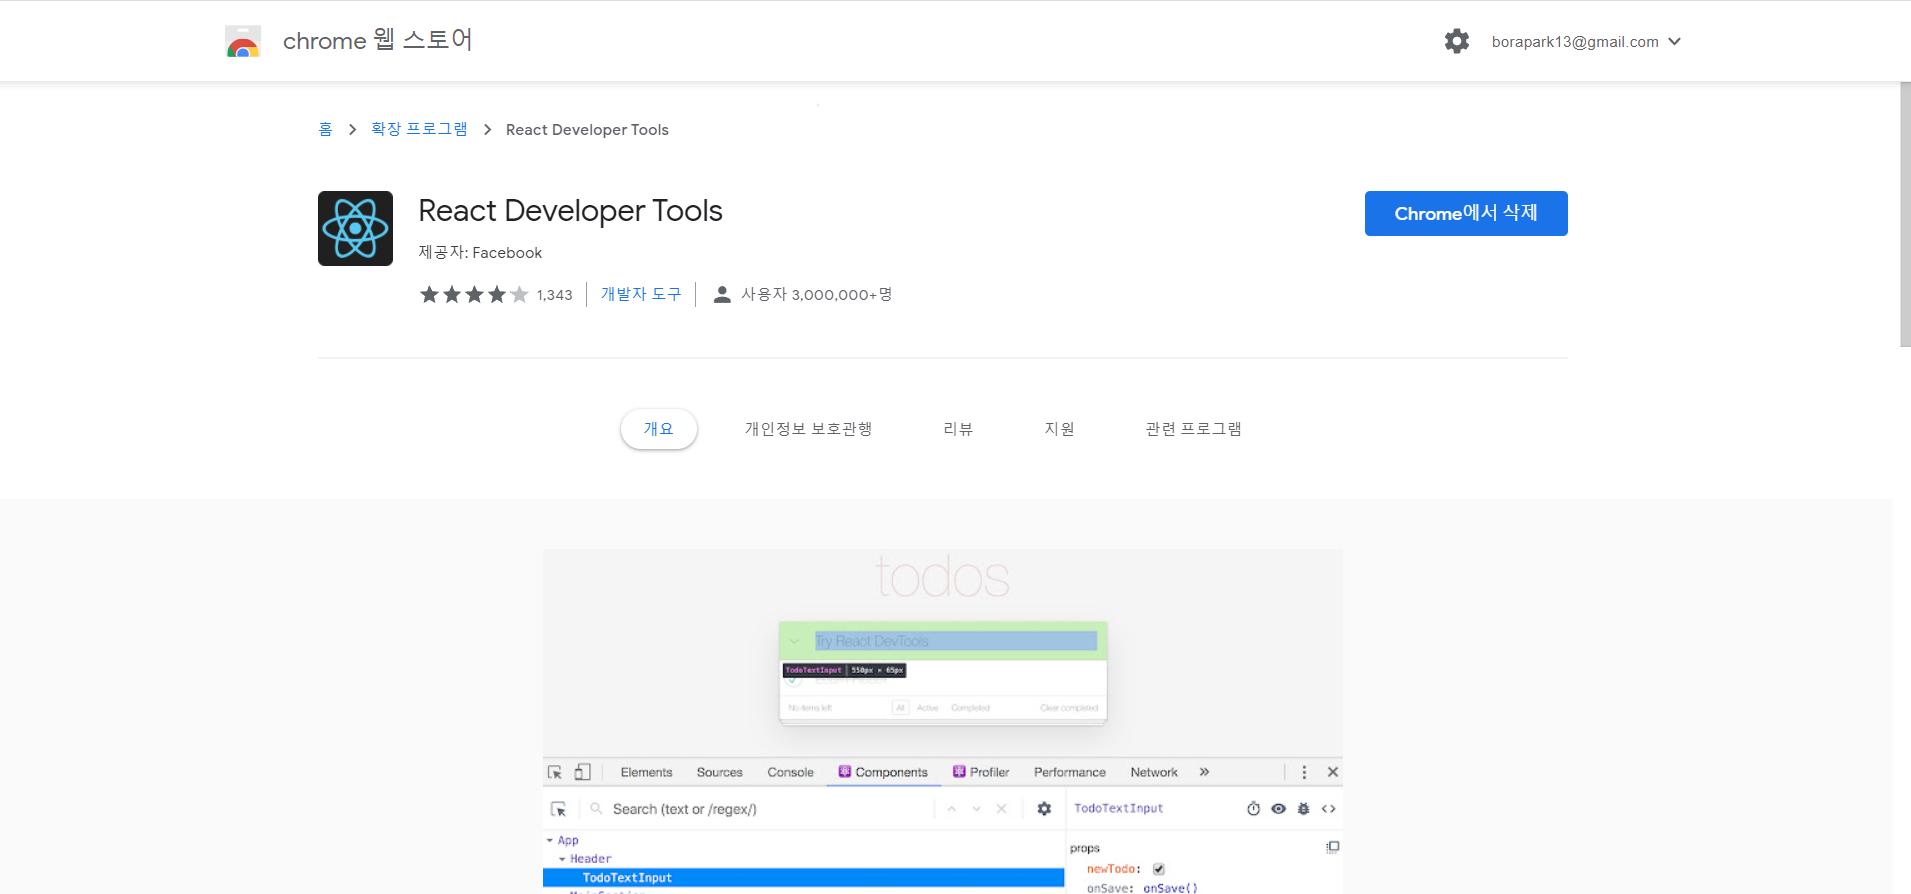Click the React Developer Tools atom icon
The width and height of the screenshot is (1911, 894).
click(355, 228)
